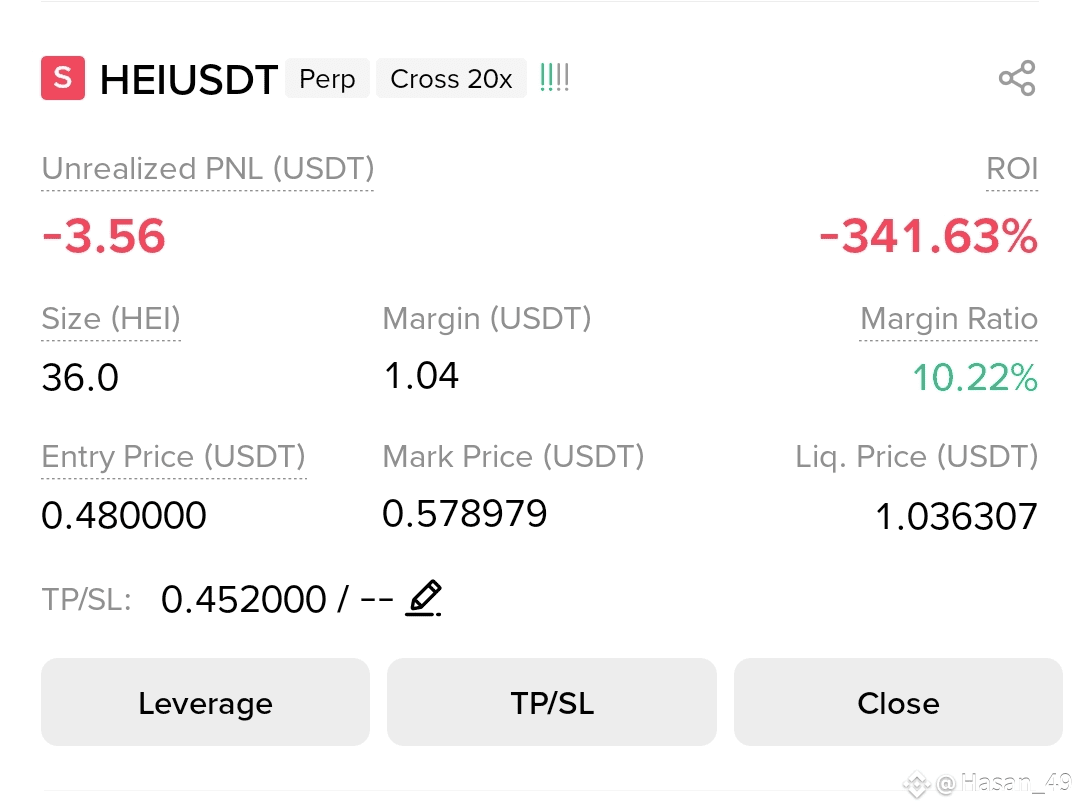
Task: Tap Unrealized PNL (USDT) label for info
Action: (x=208, y=169)
